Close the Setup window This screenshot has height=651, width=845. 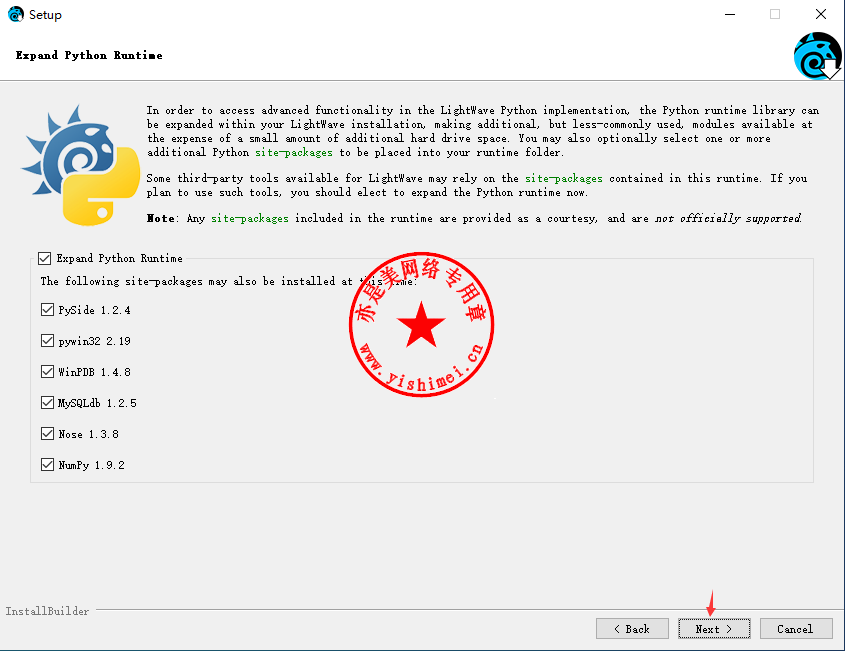(821, 15)
